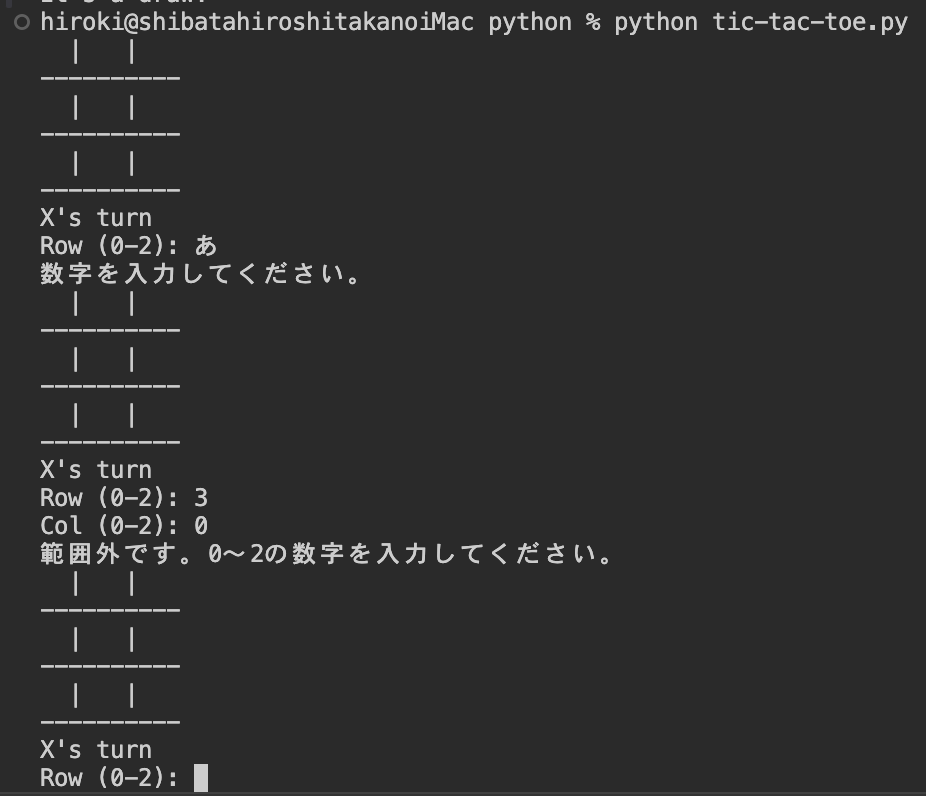
Task: Click the 'X's turn' line above 'Row (0-2): あ'
Action: 96,217
